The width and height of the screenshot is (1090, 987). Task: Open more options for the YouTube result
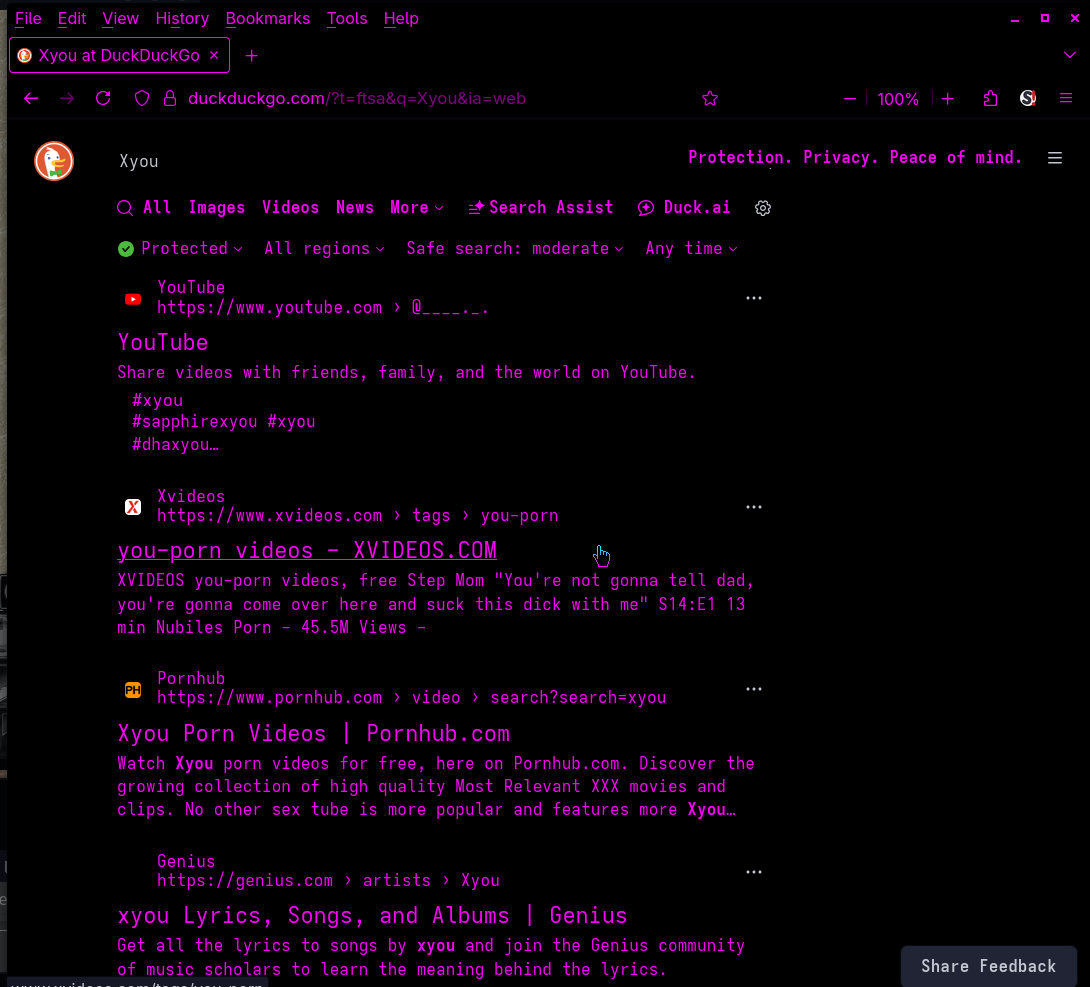pos(754,298)
